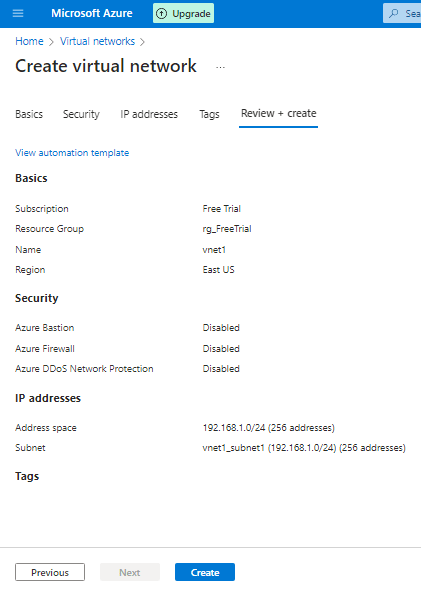421x594 pixels.
Task: Click the Upgrade button
Action: [x=183, y=13]
